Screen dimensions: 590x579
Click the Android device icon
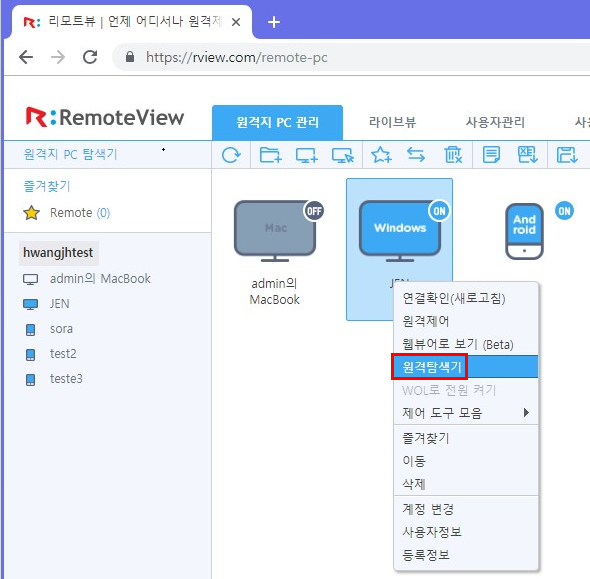(x=524, y=231)
